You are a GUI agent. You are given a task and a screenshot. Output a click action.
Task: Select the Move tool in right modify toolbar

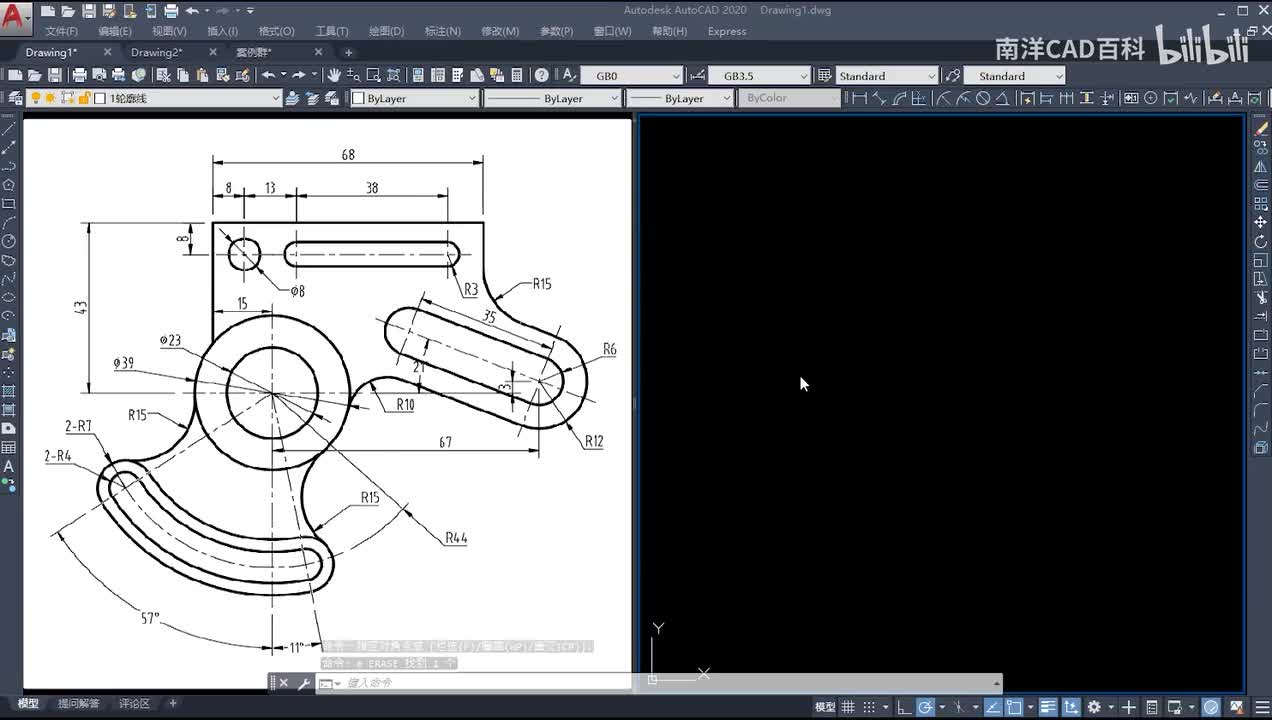(1260, 222)
